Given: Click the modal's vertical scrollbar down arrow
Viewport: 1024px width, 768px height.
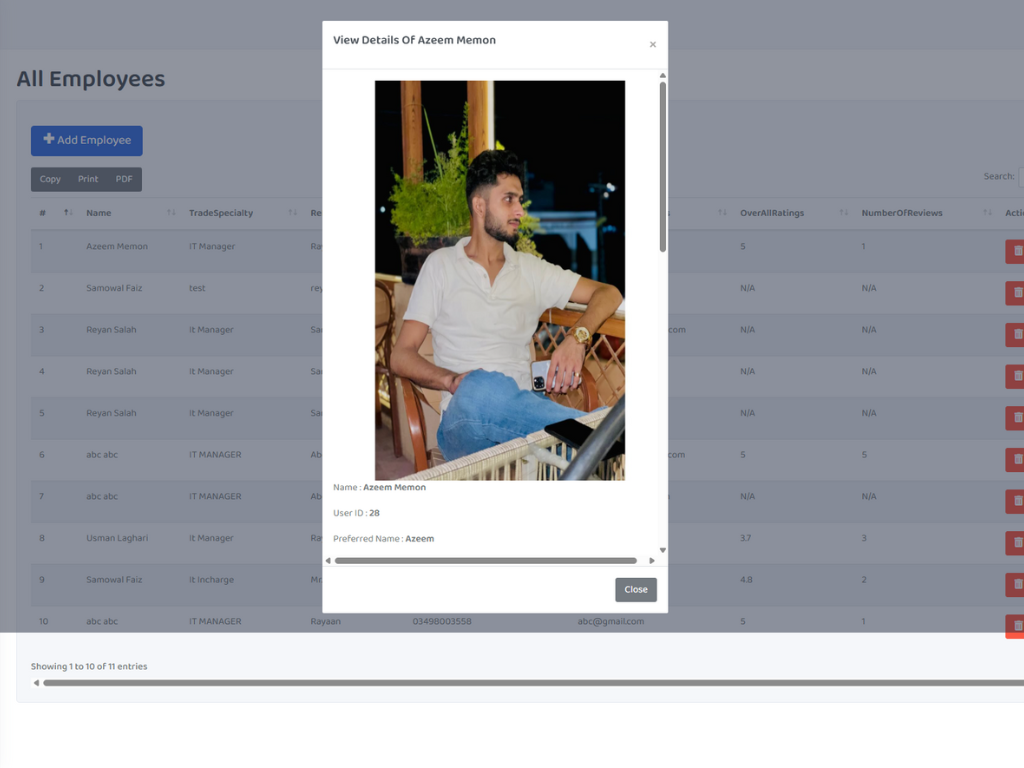Looking at the screenshot, I should pos(662,550).
